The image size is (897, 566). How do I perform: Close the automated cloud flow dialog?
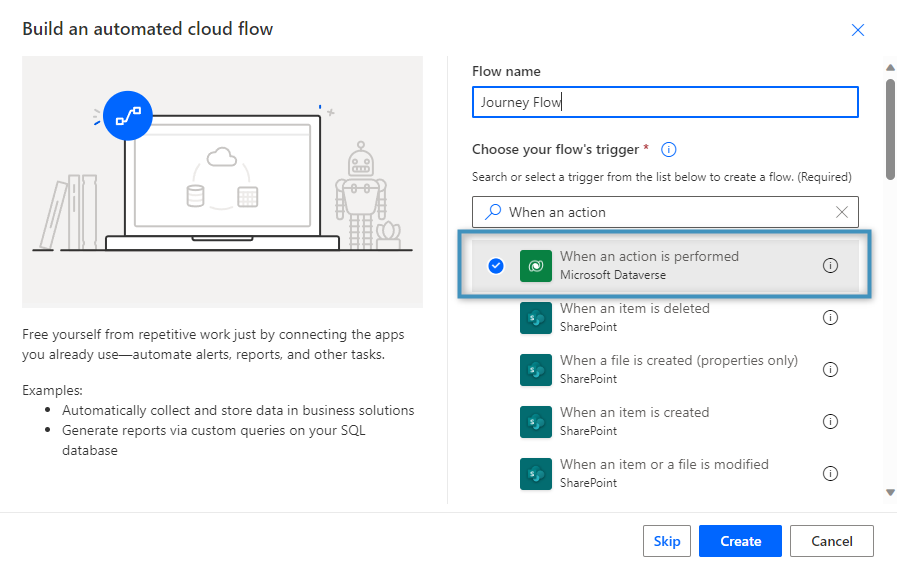point(858,30)
